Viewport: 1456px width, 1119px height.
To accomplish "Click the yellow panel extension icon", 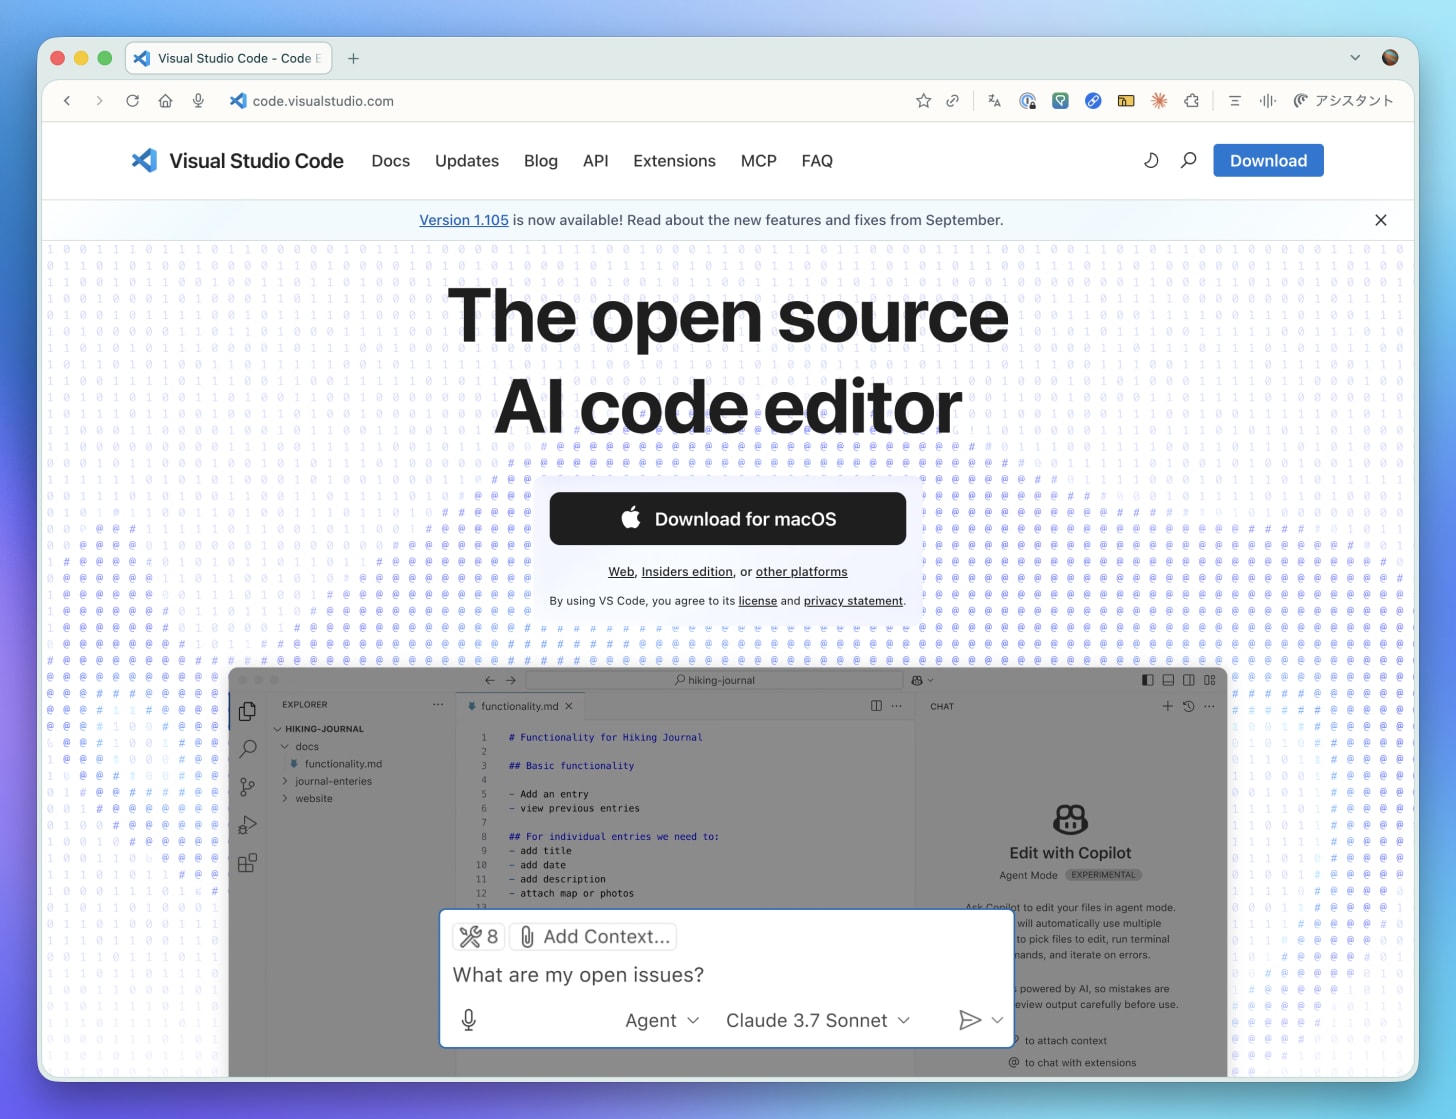I will tap(1126, 101).
